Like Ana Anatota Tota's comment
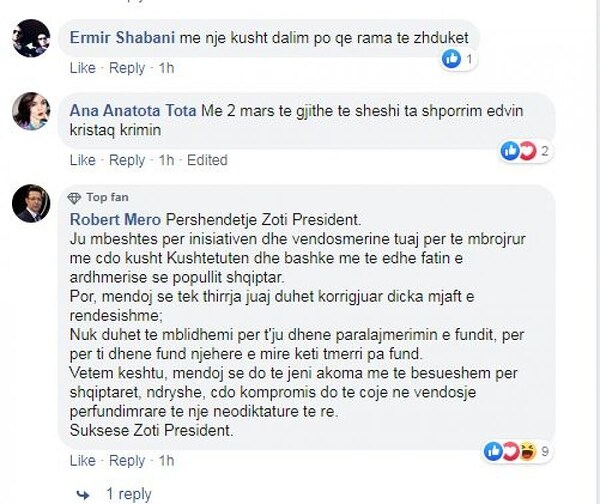 click(x=83, y=160)
